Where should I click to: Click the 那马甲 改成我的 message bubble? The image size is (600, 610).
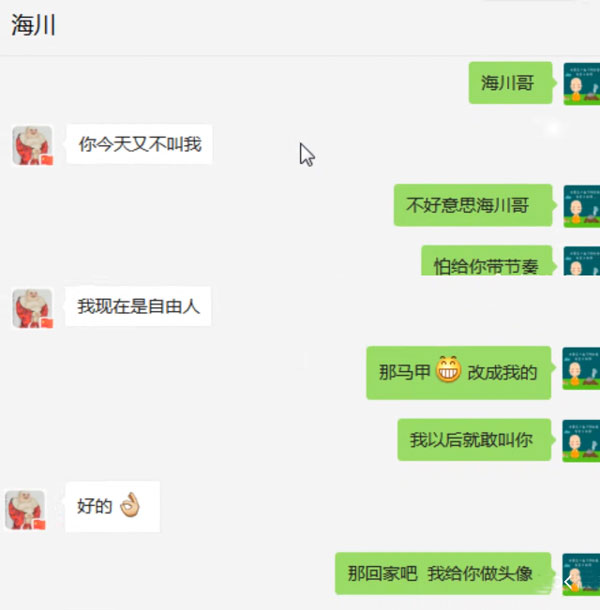459,373
